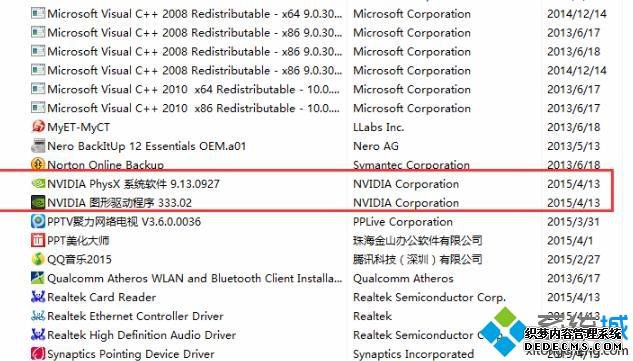
Task: Select the Qualcomm Atheros WLAN installer icon
Action: pyautogui.click(x=38, y=278)
